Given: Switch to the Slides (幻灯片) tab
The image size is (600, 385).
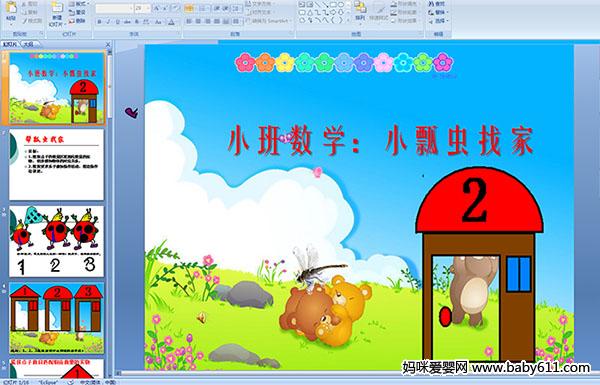Looking at the screenshot, I should tap(10, 44).
